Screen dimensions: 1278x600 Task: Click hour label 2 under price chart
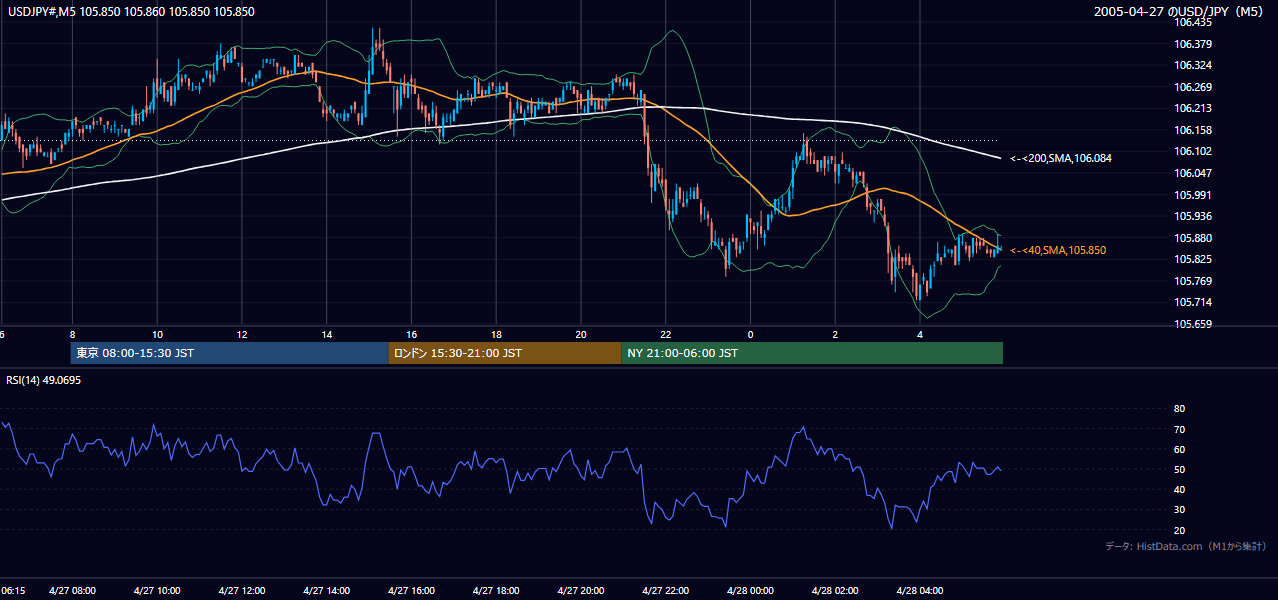[x=835, y=335]
